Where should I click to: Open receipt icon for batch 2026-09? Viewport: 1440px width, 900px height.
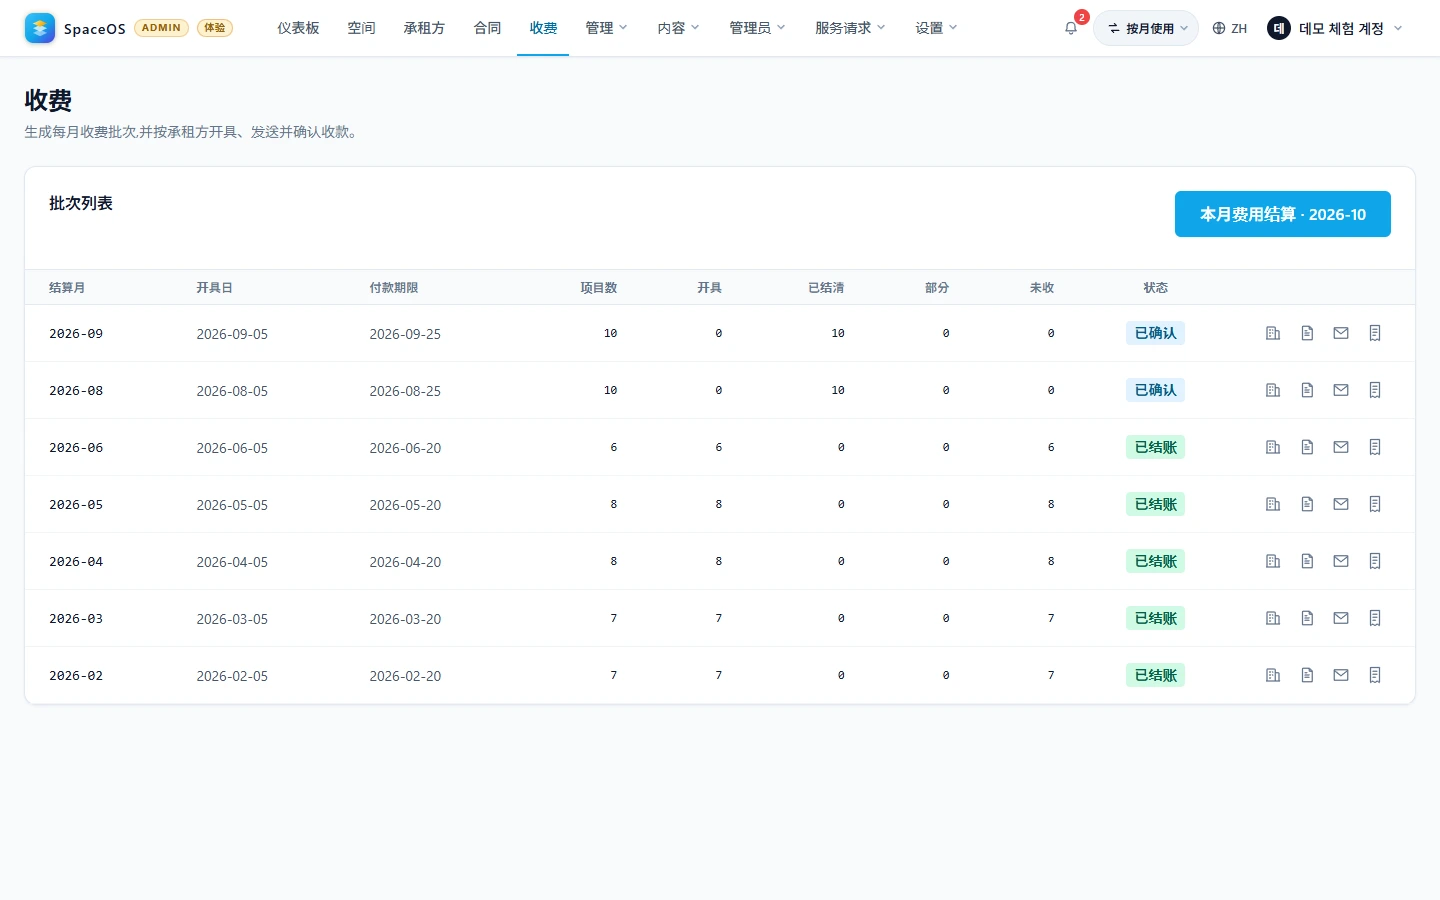coord(1375,333)
